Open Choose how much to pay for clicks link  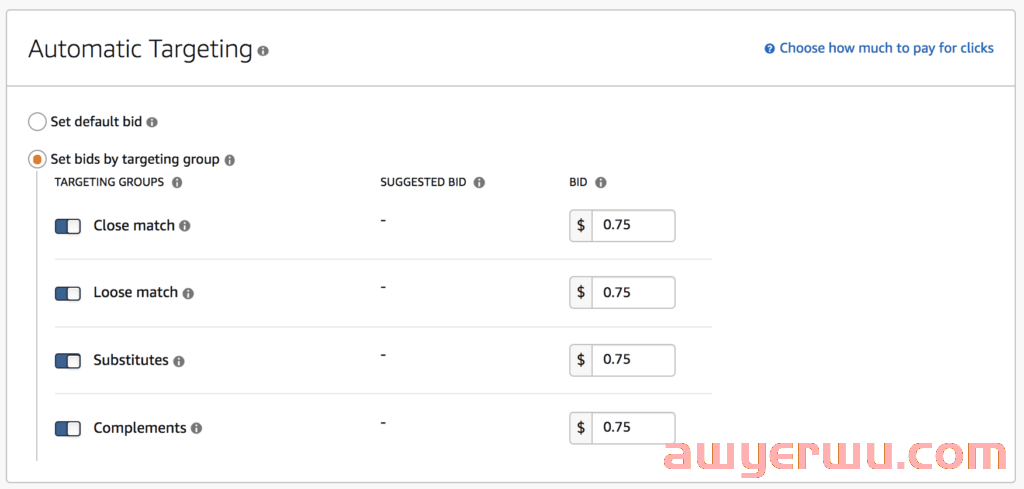pyautogui.click(x=886, y=48)
